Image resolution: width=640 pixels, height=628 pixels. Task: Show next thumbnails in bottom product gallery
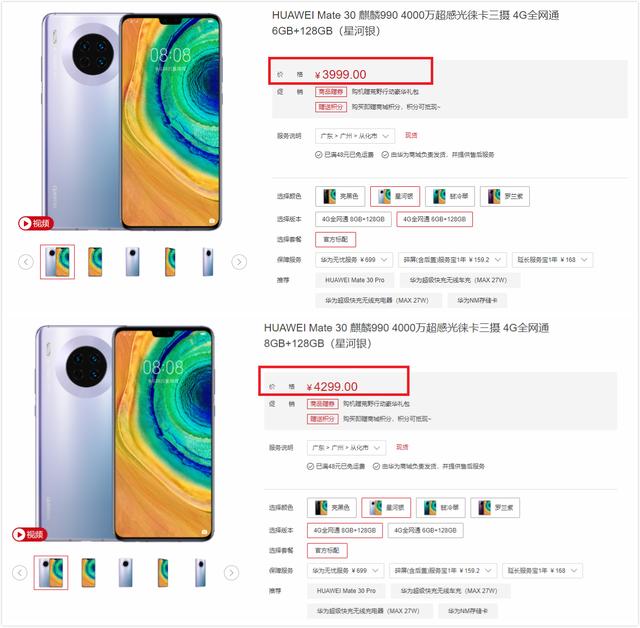click(x=231, y=573)
